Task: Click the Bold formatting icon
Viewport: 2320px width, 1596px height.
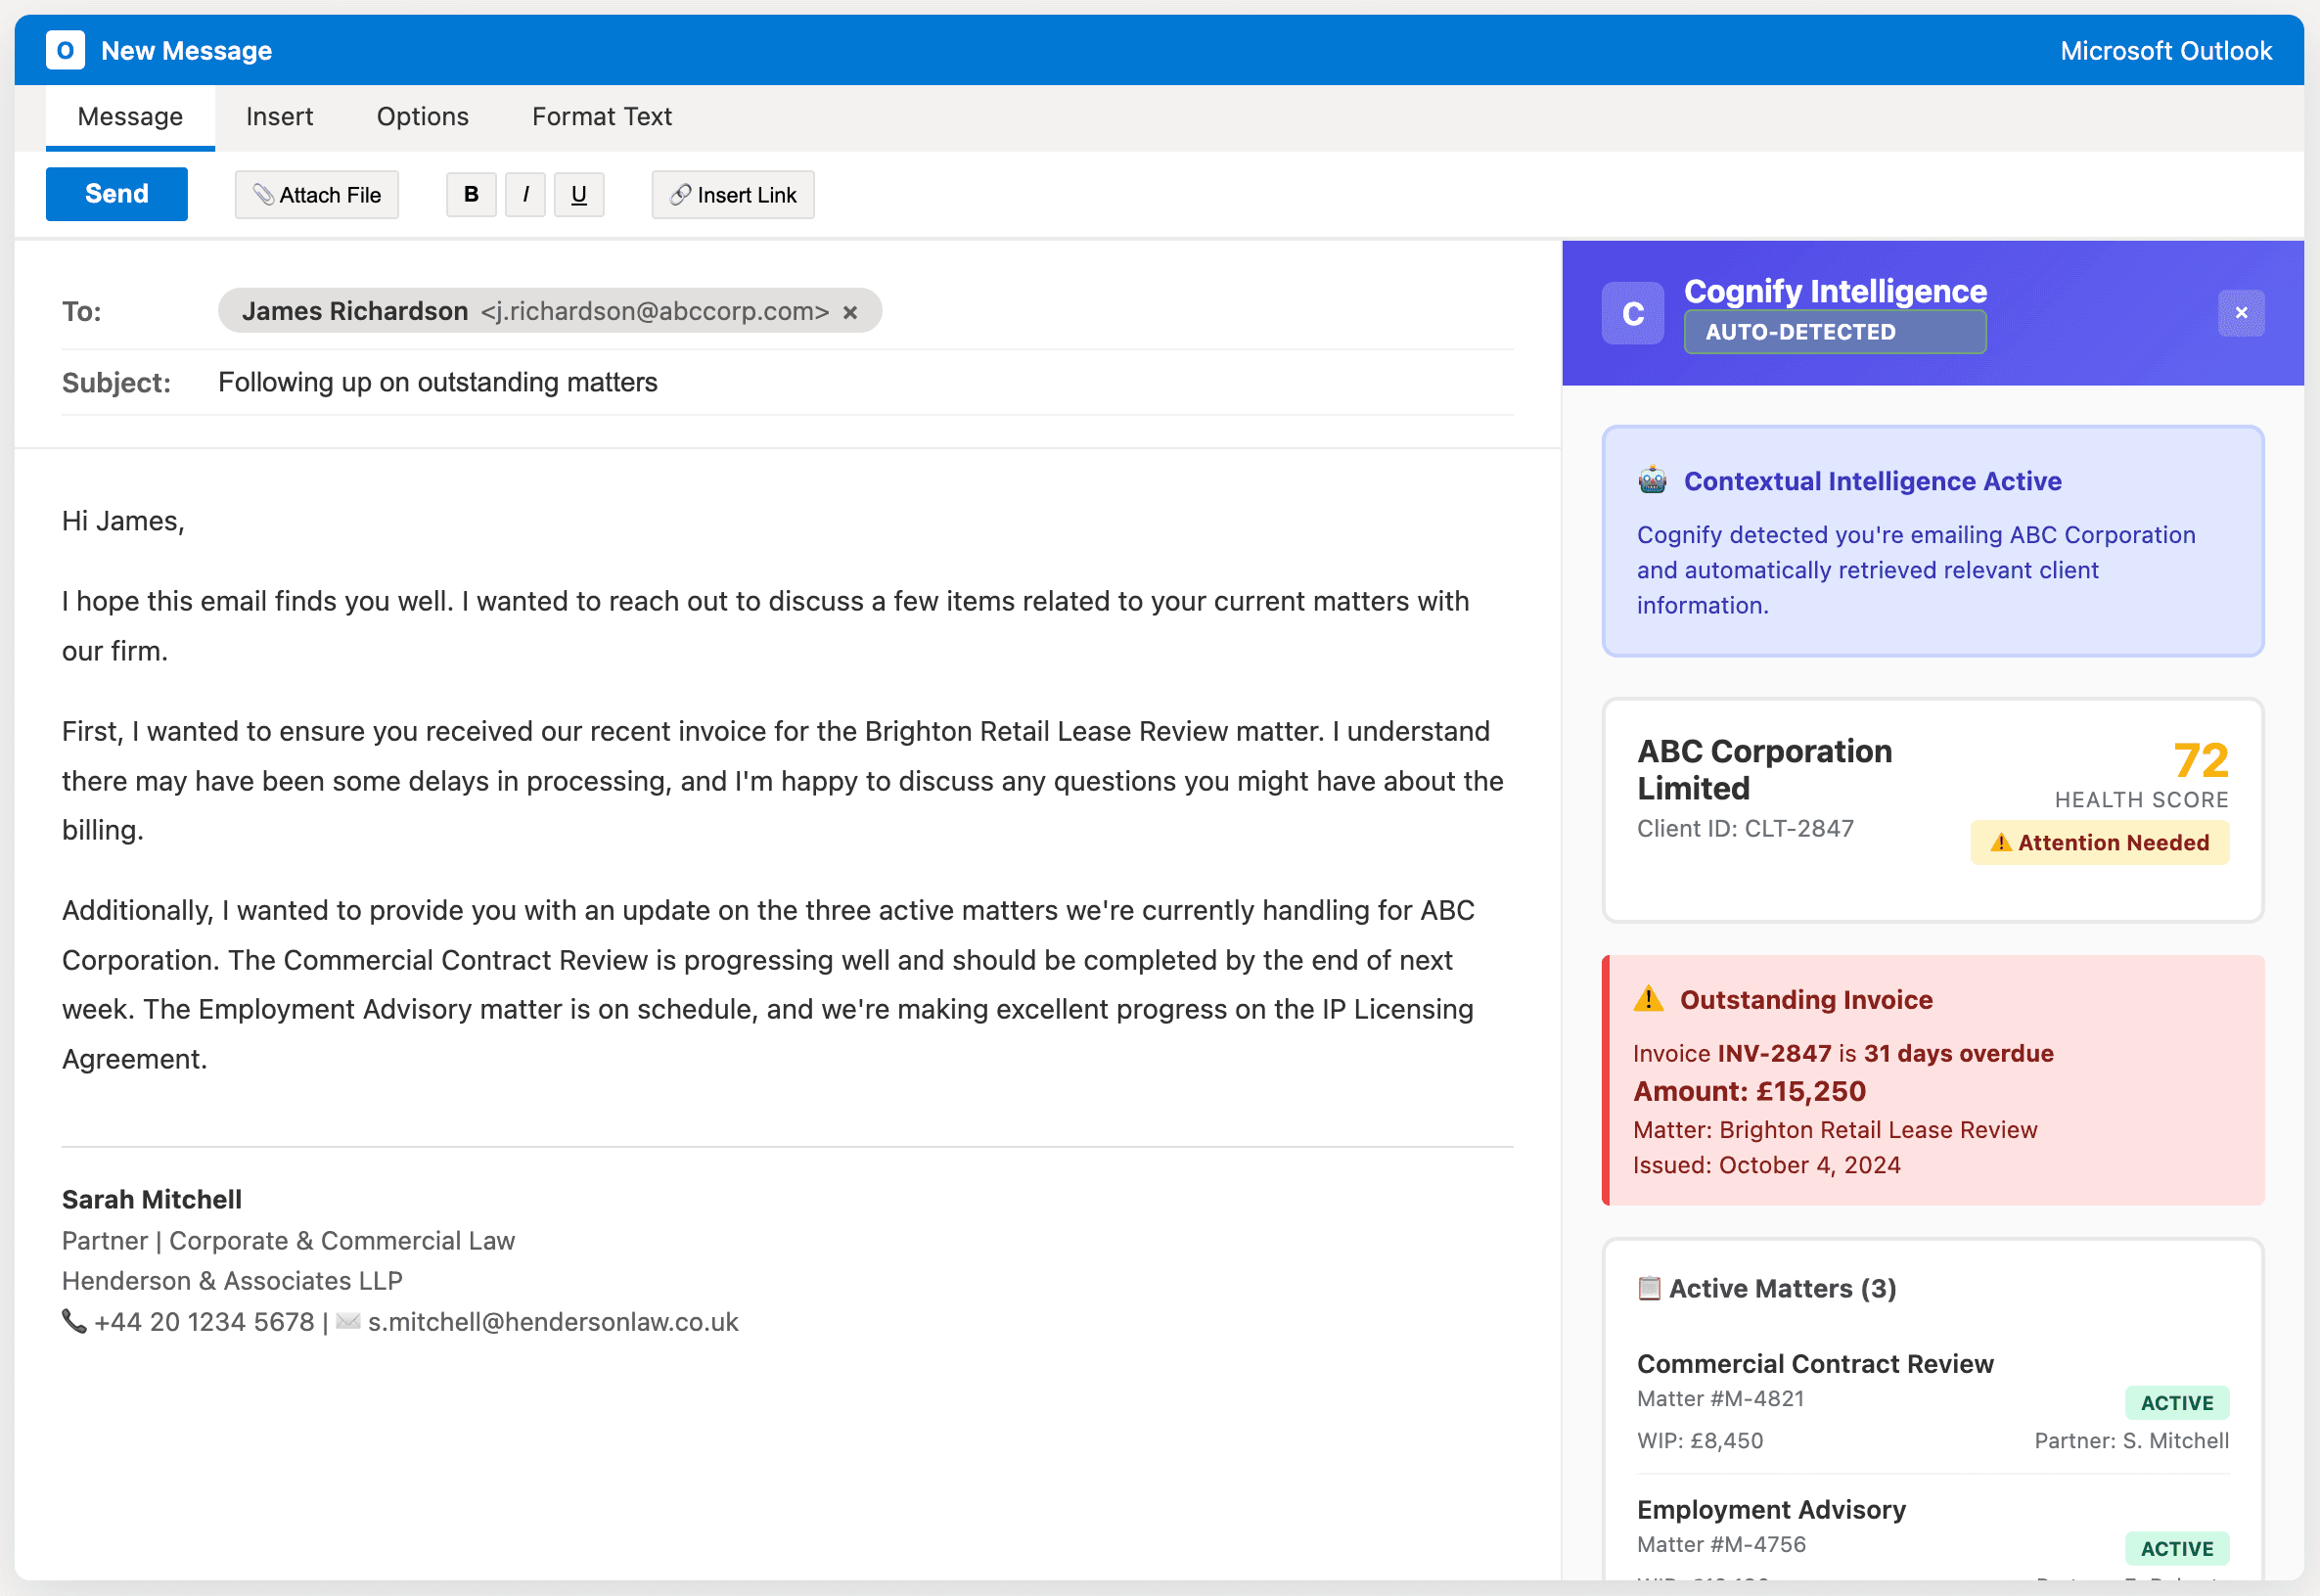Action: point(470,194)
